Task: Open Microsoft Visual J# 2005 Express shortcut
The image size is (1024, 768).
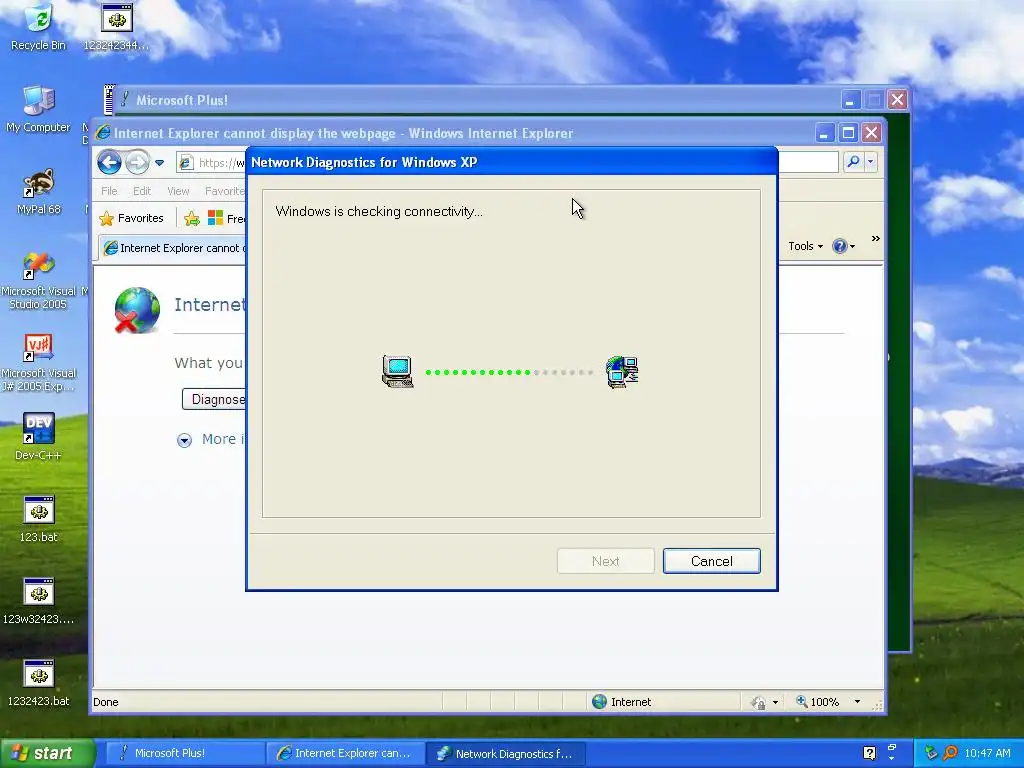Action: (39, 363)
